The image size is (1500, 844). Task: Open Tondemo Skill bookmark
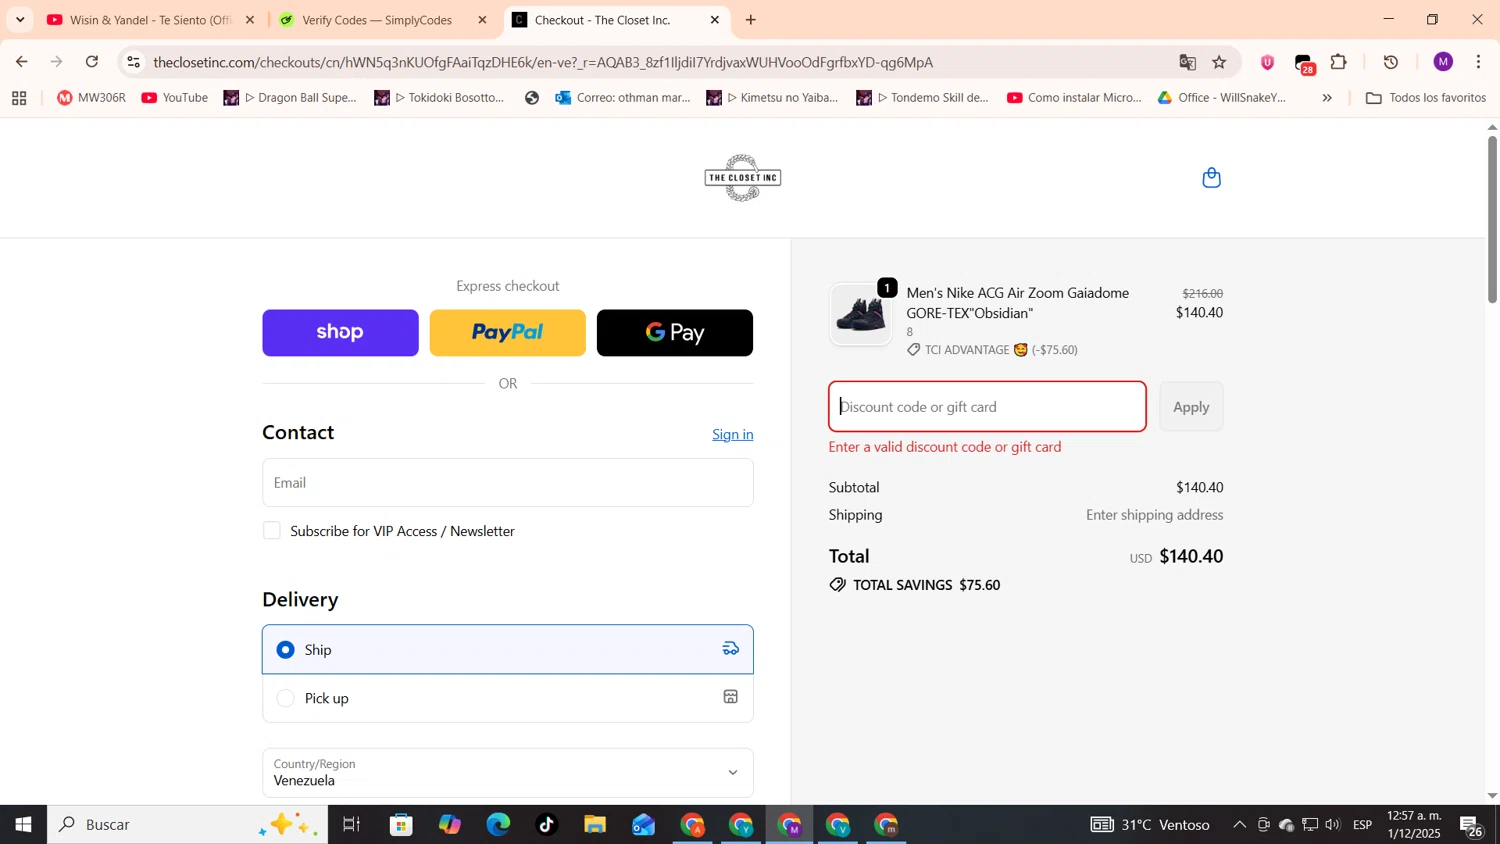point(923,98)
